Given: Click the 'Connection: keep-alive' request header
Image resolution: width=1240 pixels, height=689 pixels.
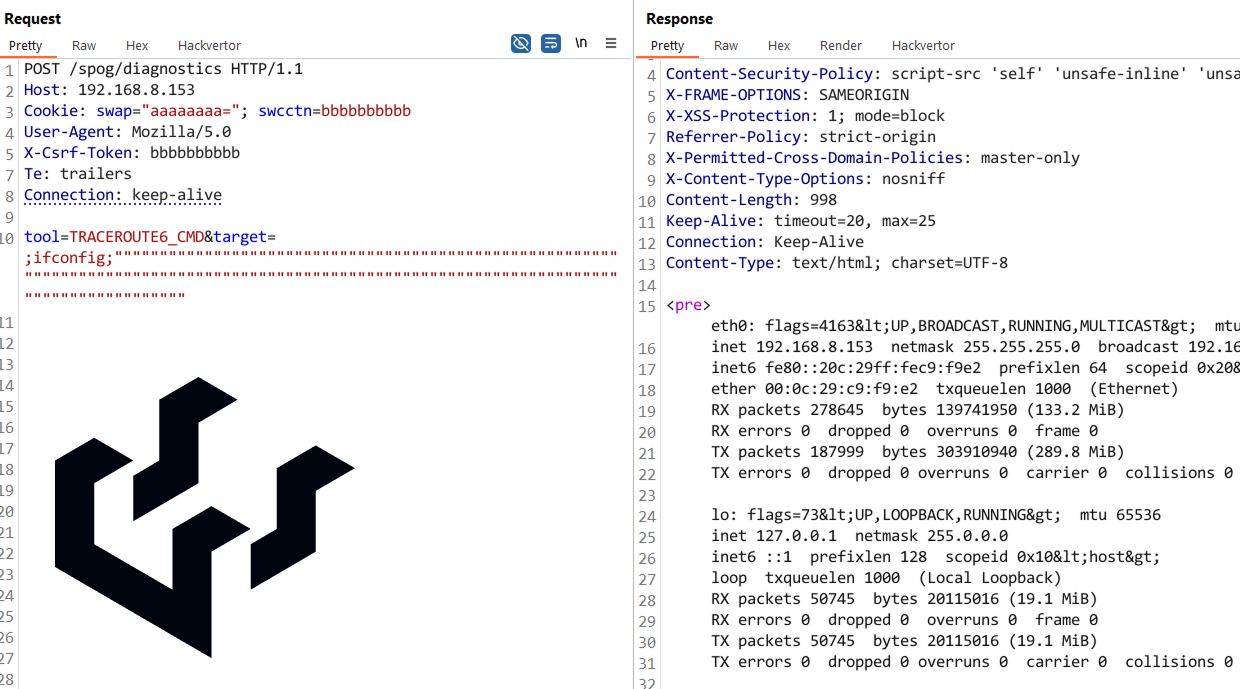Looking at the screenshot, I should [x=123, y=195].
